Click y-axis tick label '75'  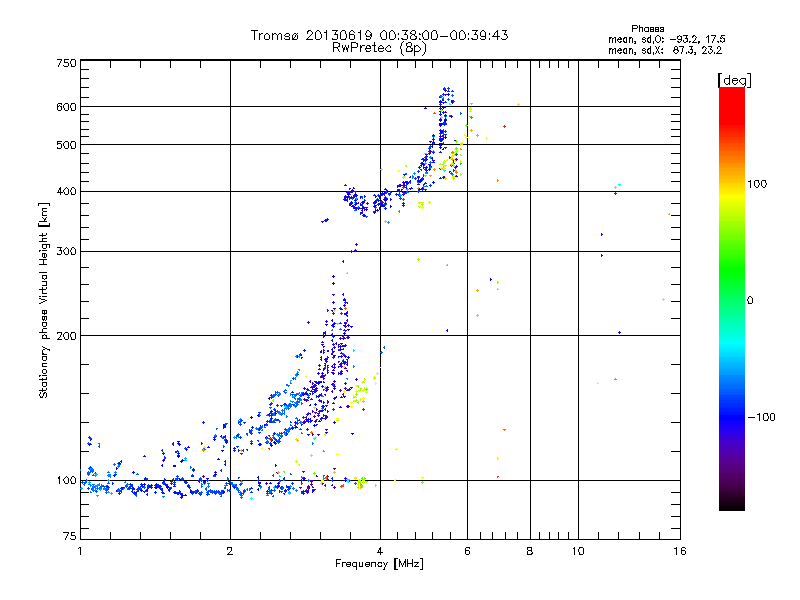(70, 536)
